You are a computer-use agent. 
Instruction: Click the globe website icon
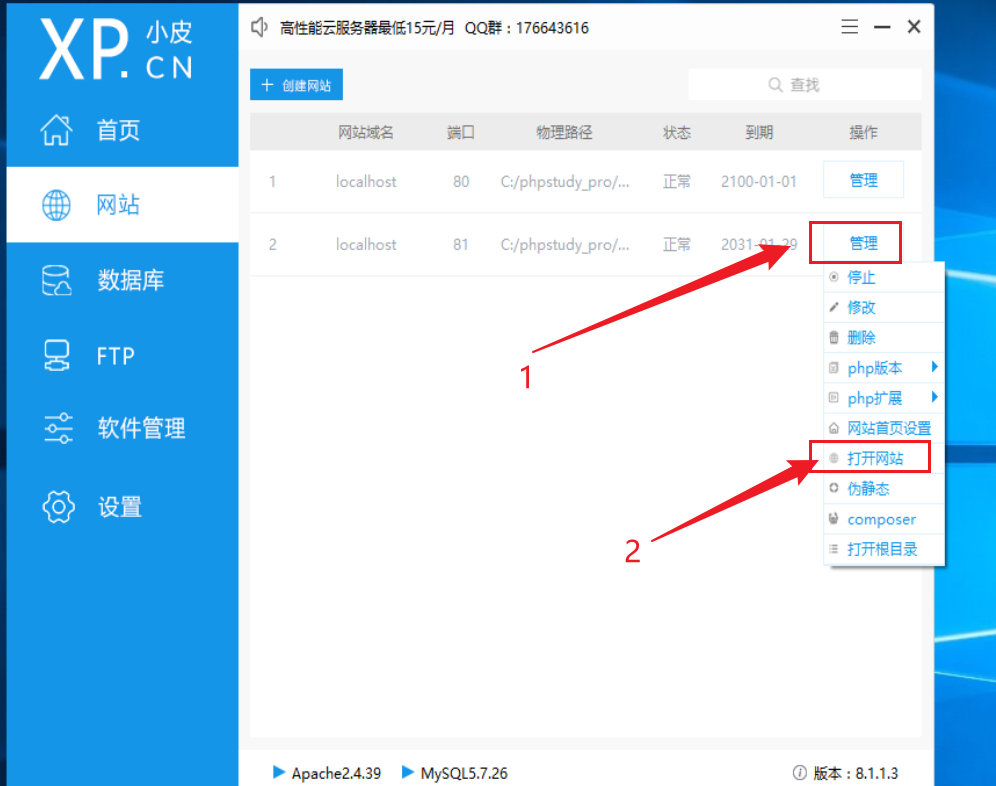click(57, 205)
